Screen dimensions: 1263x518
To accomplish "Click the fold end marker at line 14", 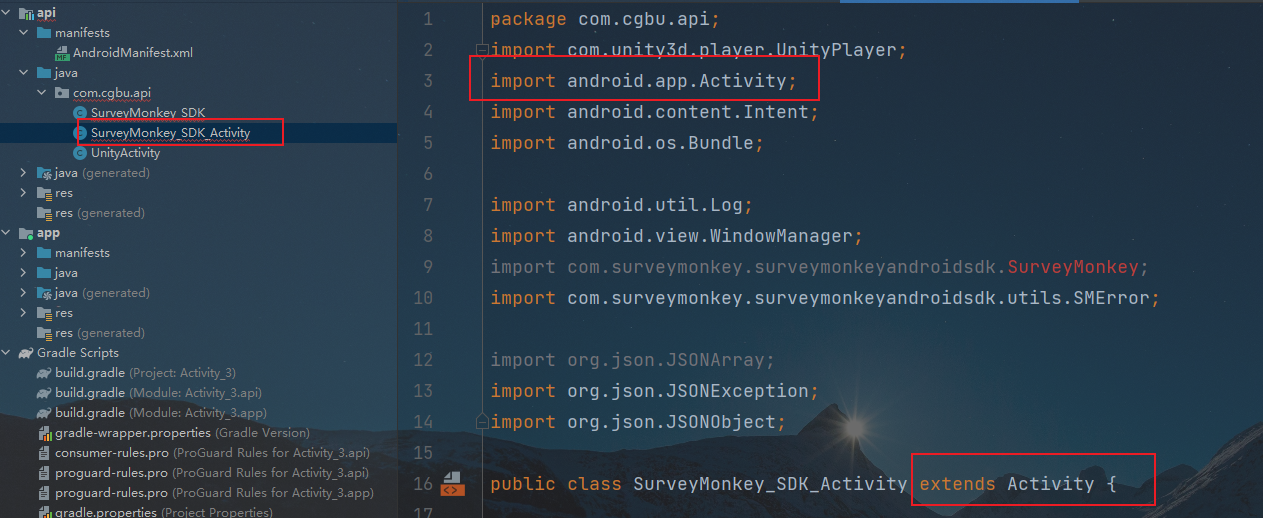I will [481, 422].
